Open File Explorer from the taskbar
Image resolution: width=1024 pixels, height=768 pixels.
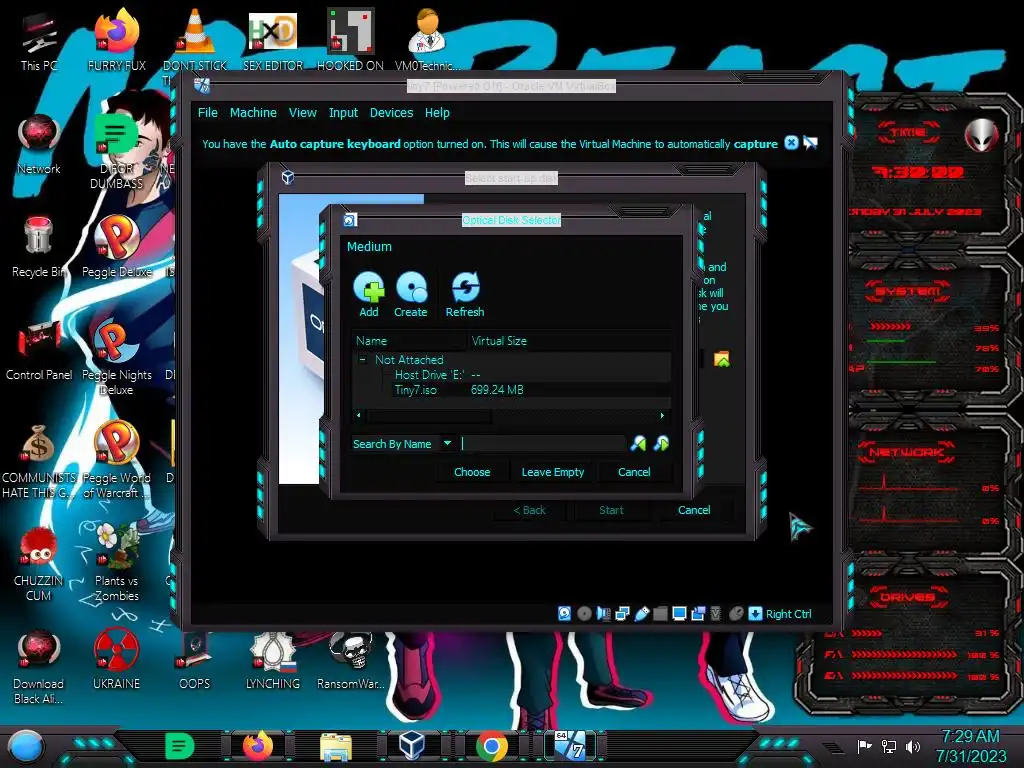(x=336, y=746)
